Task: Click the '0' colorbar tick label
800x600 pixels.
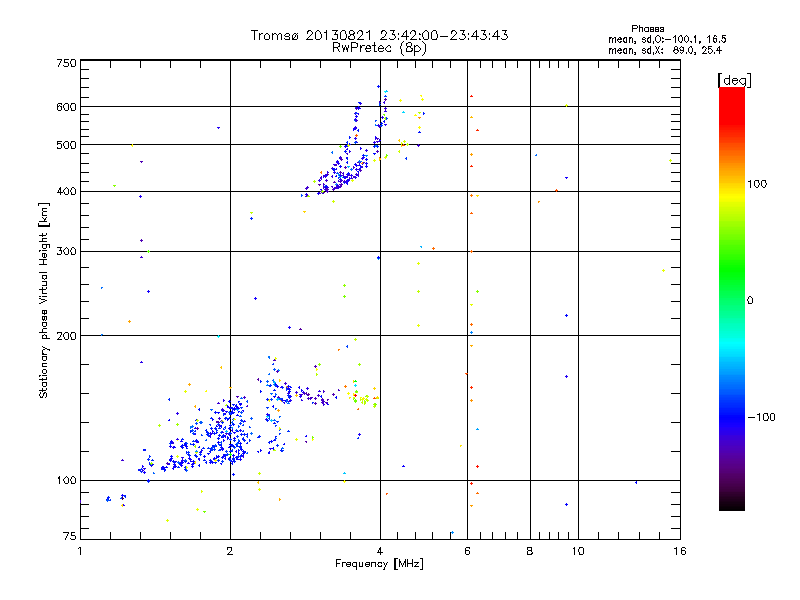Action: pos(750,300)
